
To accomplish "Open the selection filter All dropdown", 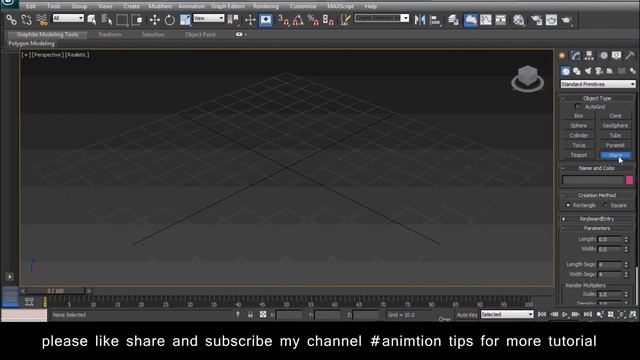I will click(x=68, y=18).
